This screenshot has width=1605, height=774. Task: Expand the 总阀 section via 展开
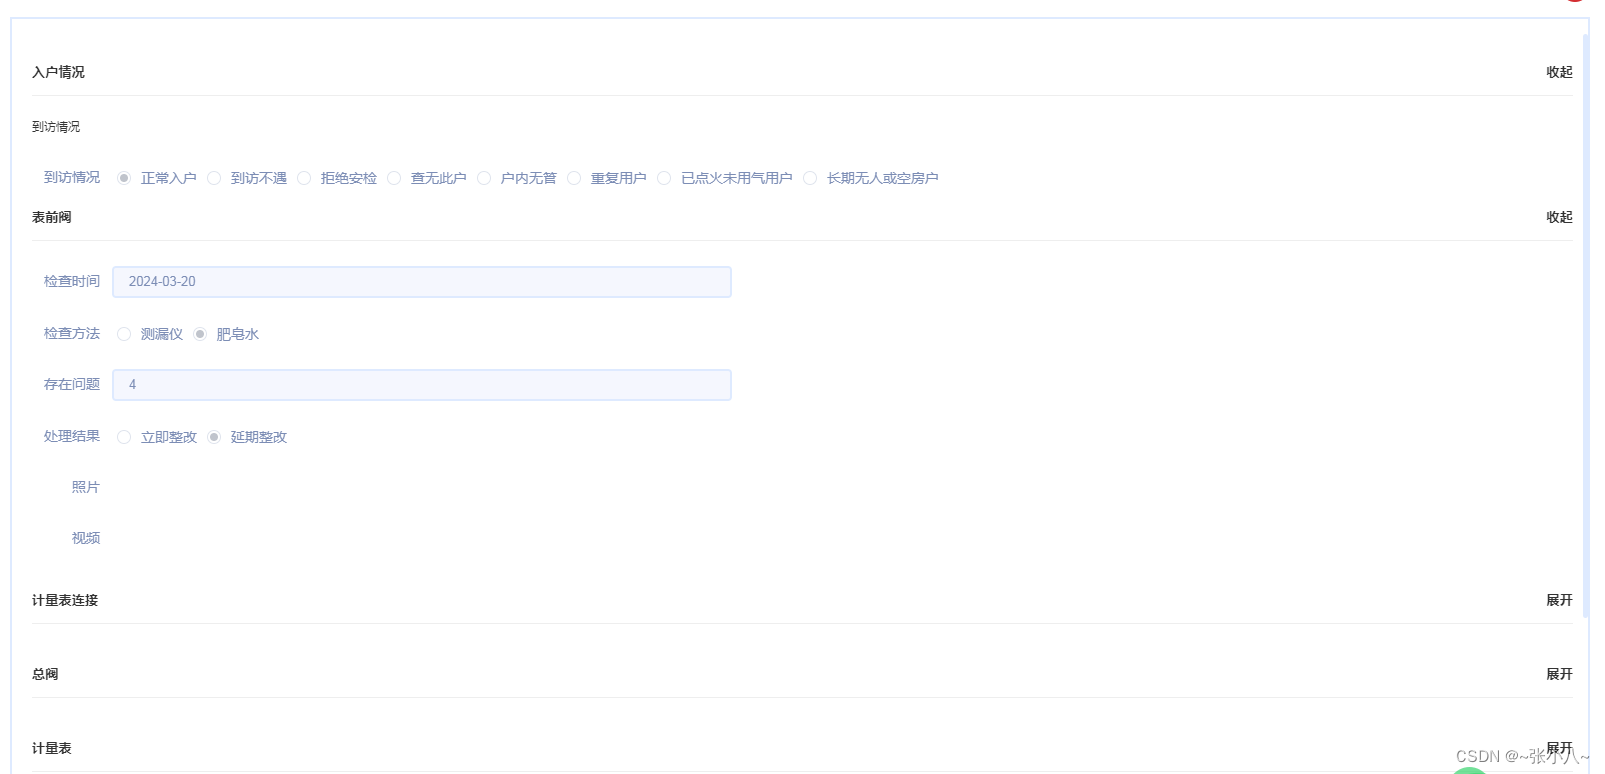click(1559, 674)
